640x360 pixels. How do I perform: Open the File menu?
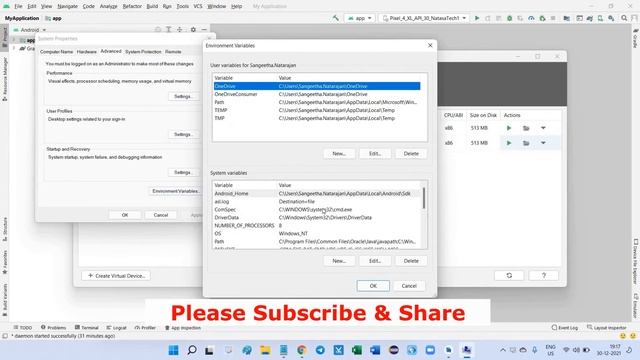[18, 6]
